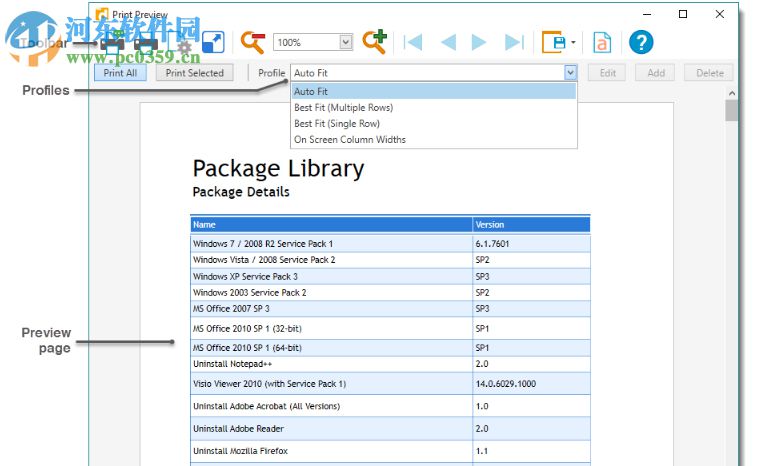The width and height of the screenshot is (771, 466).
Task: Click the 6.1.7601 version cell
Action: click(x=531, y=244)
